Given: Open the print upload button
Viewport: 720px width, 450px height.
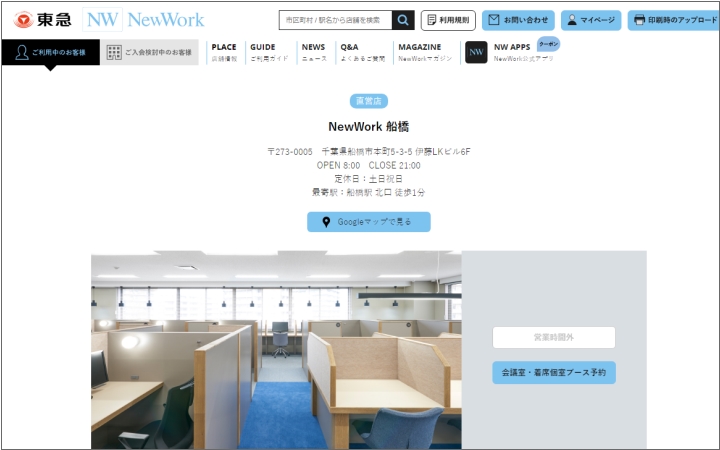Looking at the screenshot, I should 674,20.
